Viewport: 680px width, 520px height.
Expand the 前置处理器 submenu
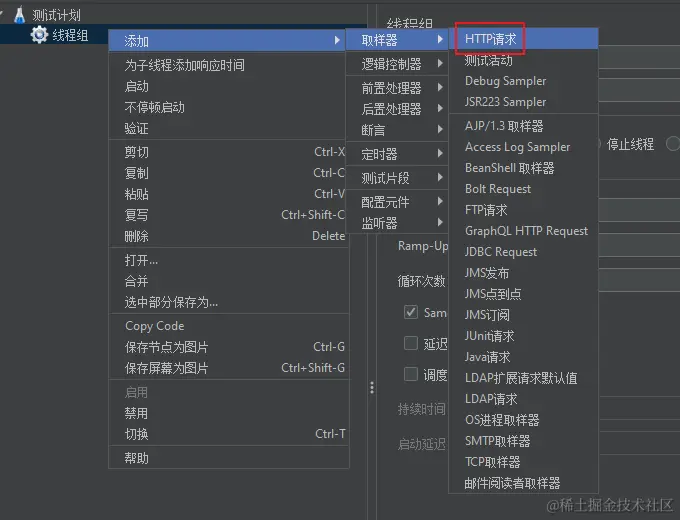[x=397, y=88]
